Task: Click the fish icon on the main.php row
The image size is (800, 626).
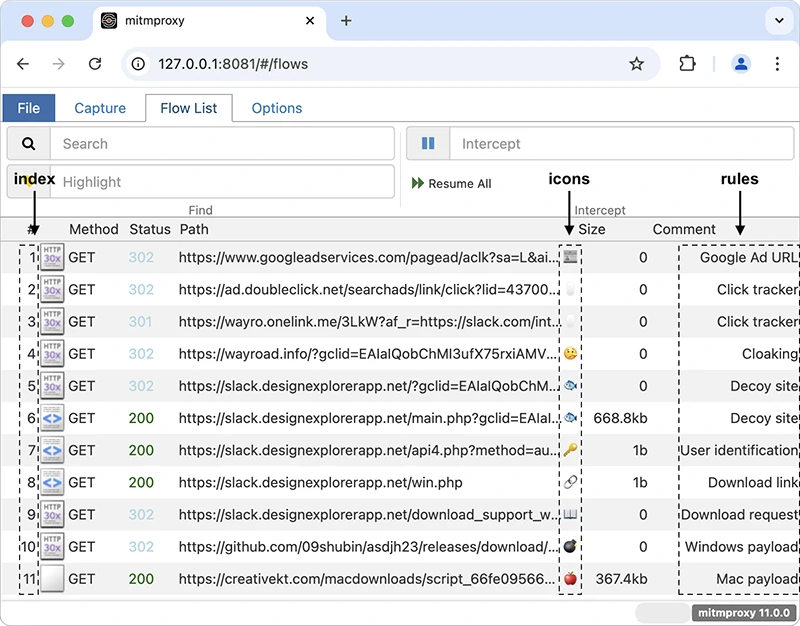Action: 570,418
